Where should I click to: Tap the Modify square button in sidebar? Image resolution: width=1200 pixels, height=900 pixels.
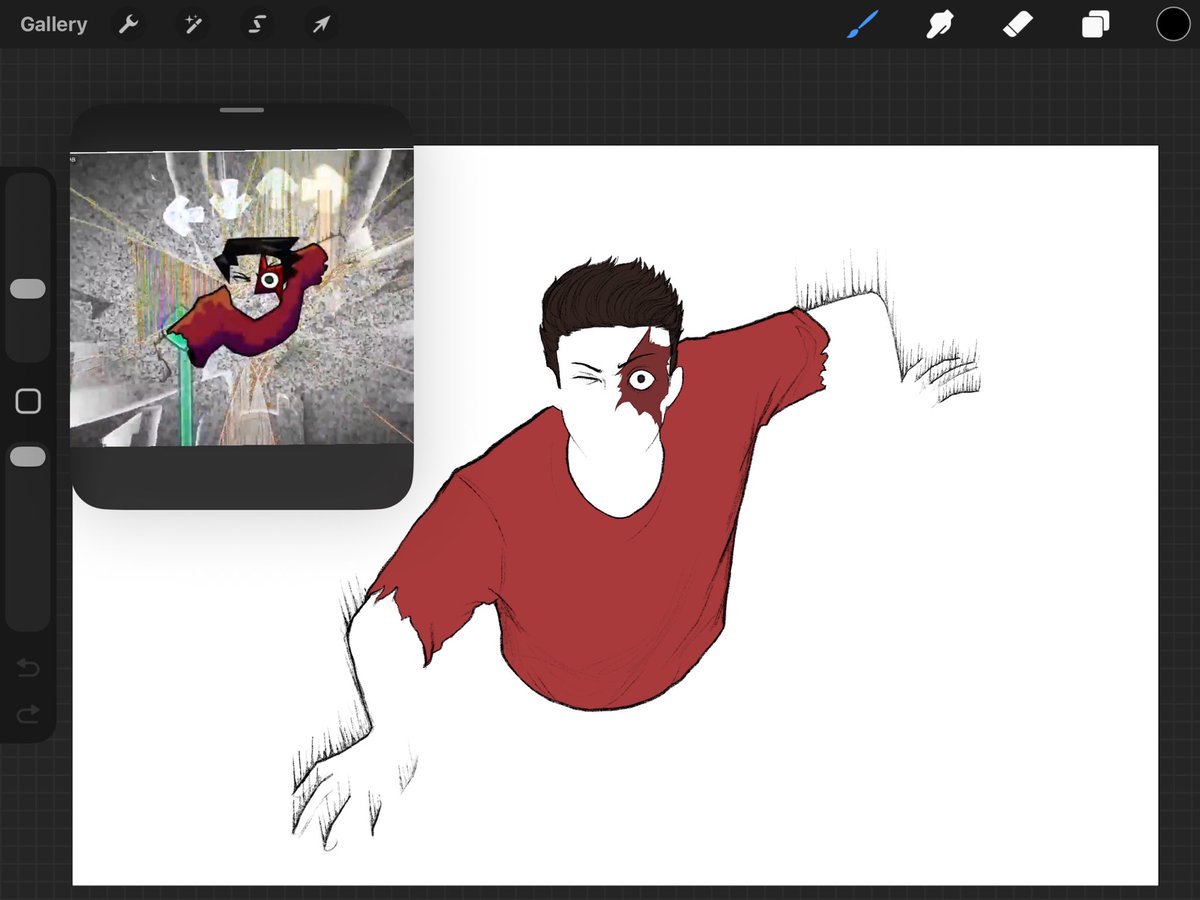28,402
